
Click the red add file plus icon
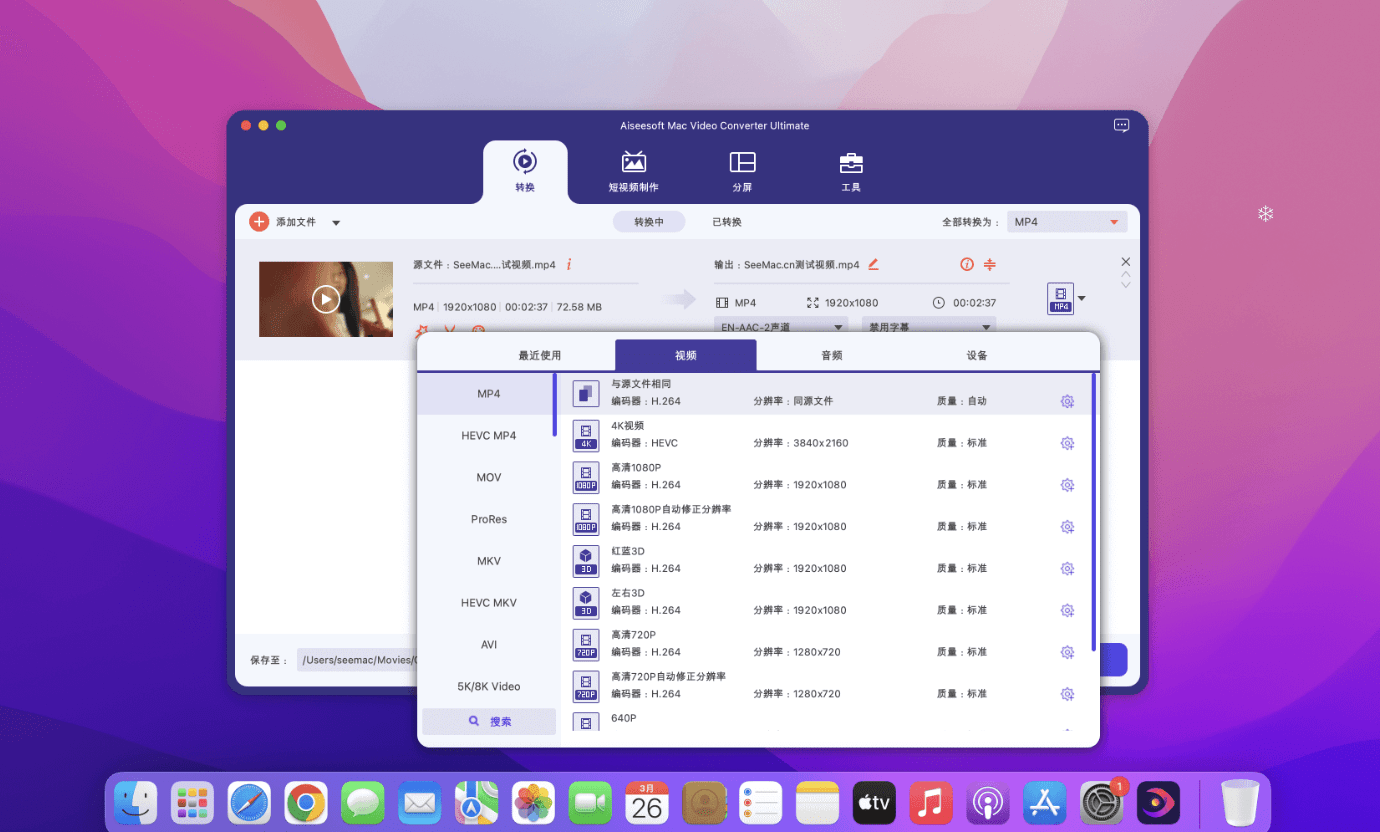pos(259,222)
